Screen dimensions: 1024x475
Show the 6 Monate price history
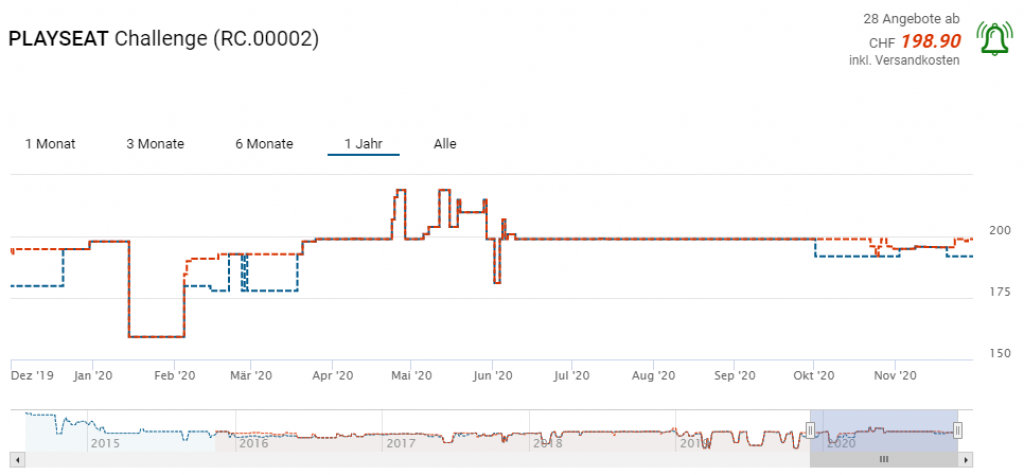click(264, 144)
